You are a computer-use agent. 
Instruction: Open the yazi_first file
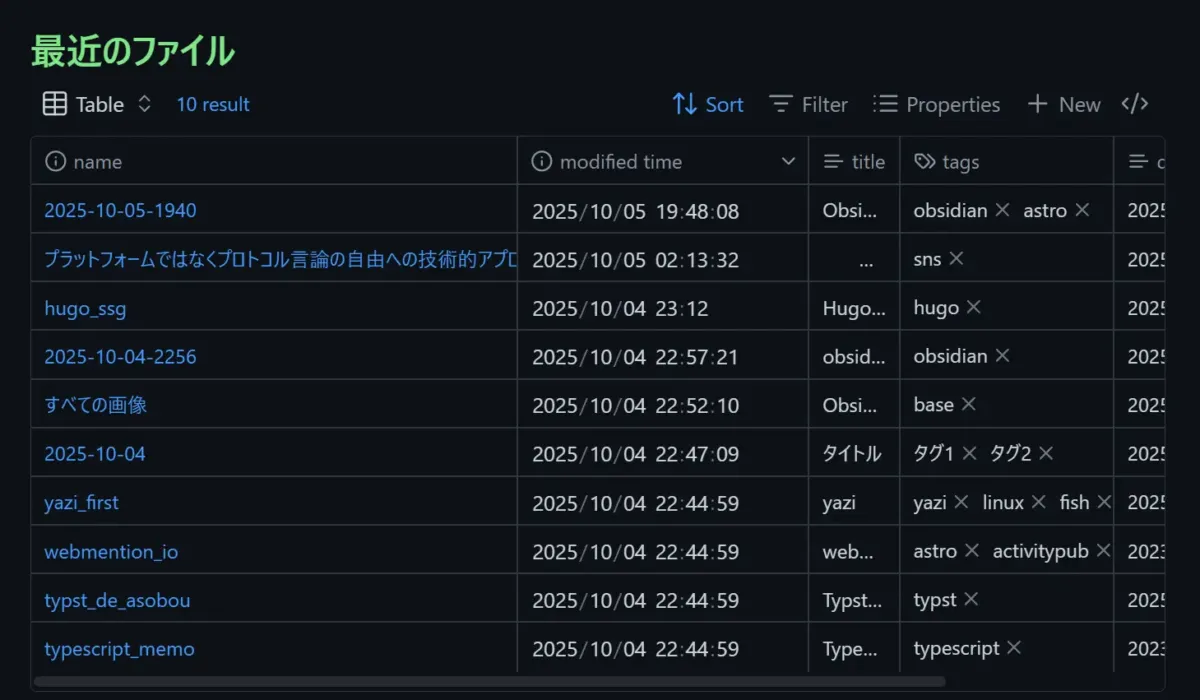(x=81, y=502)
